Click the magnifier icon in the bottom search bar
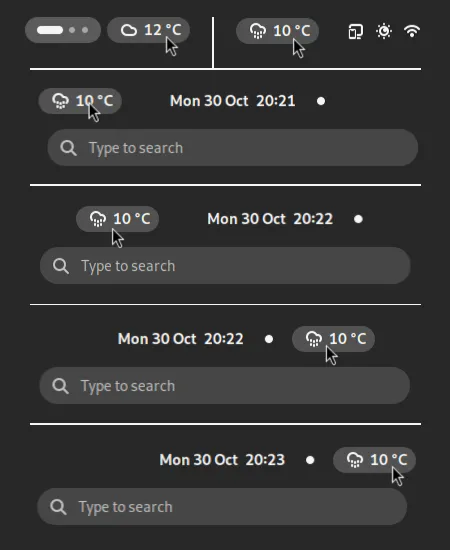The image size is (450, 550). pyautogui.click(x=58, y=507)
